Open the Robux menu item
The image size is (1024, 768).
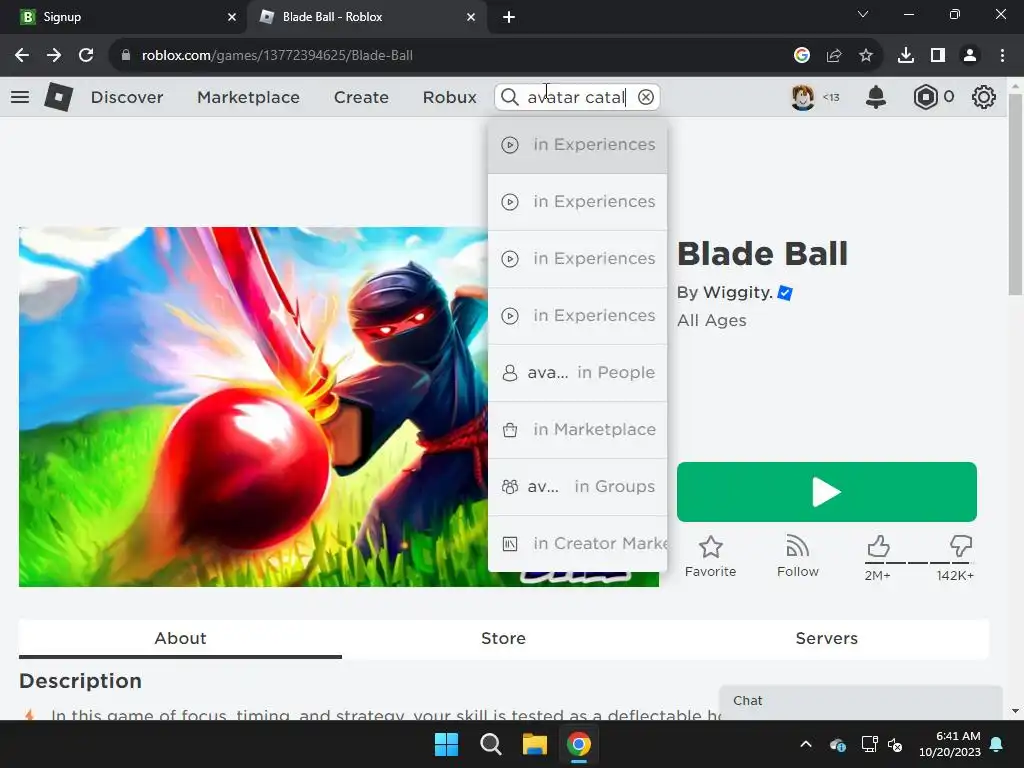tap(449, 97)
